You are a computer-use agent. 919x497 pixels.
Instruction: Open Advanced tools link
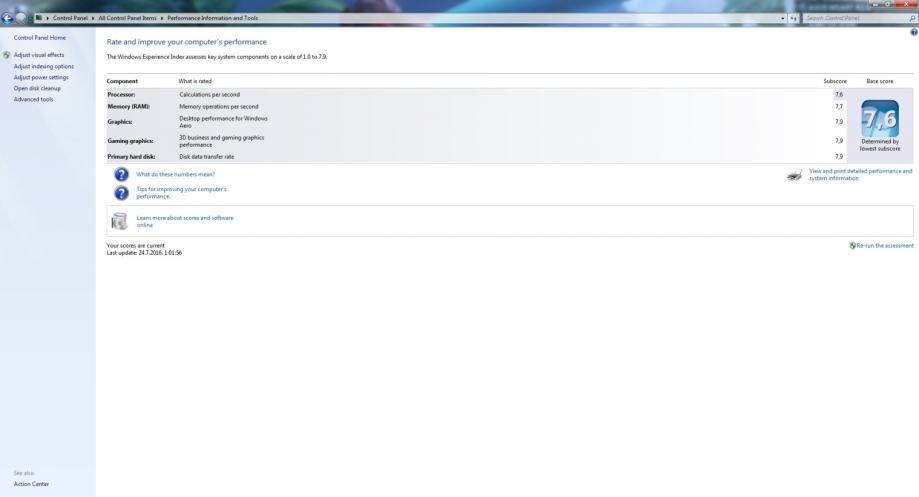(x=33, y=100)
